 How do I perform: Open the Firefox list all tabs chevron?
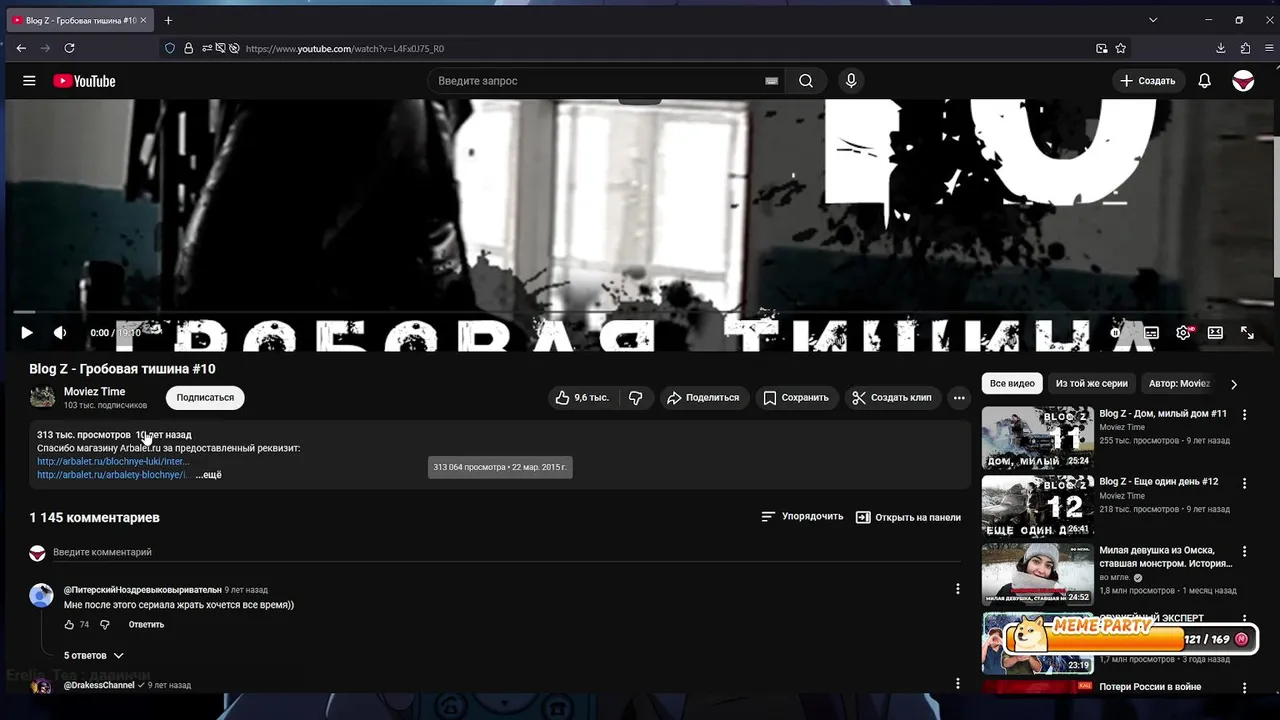(1153, 20)
